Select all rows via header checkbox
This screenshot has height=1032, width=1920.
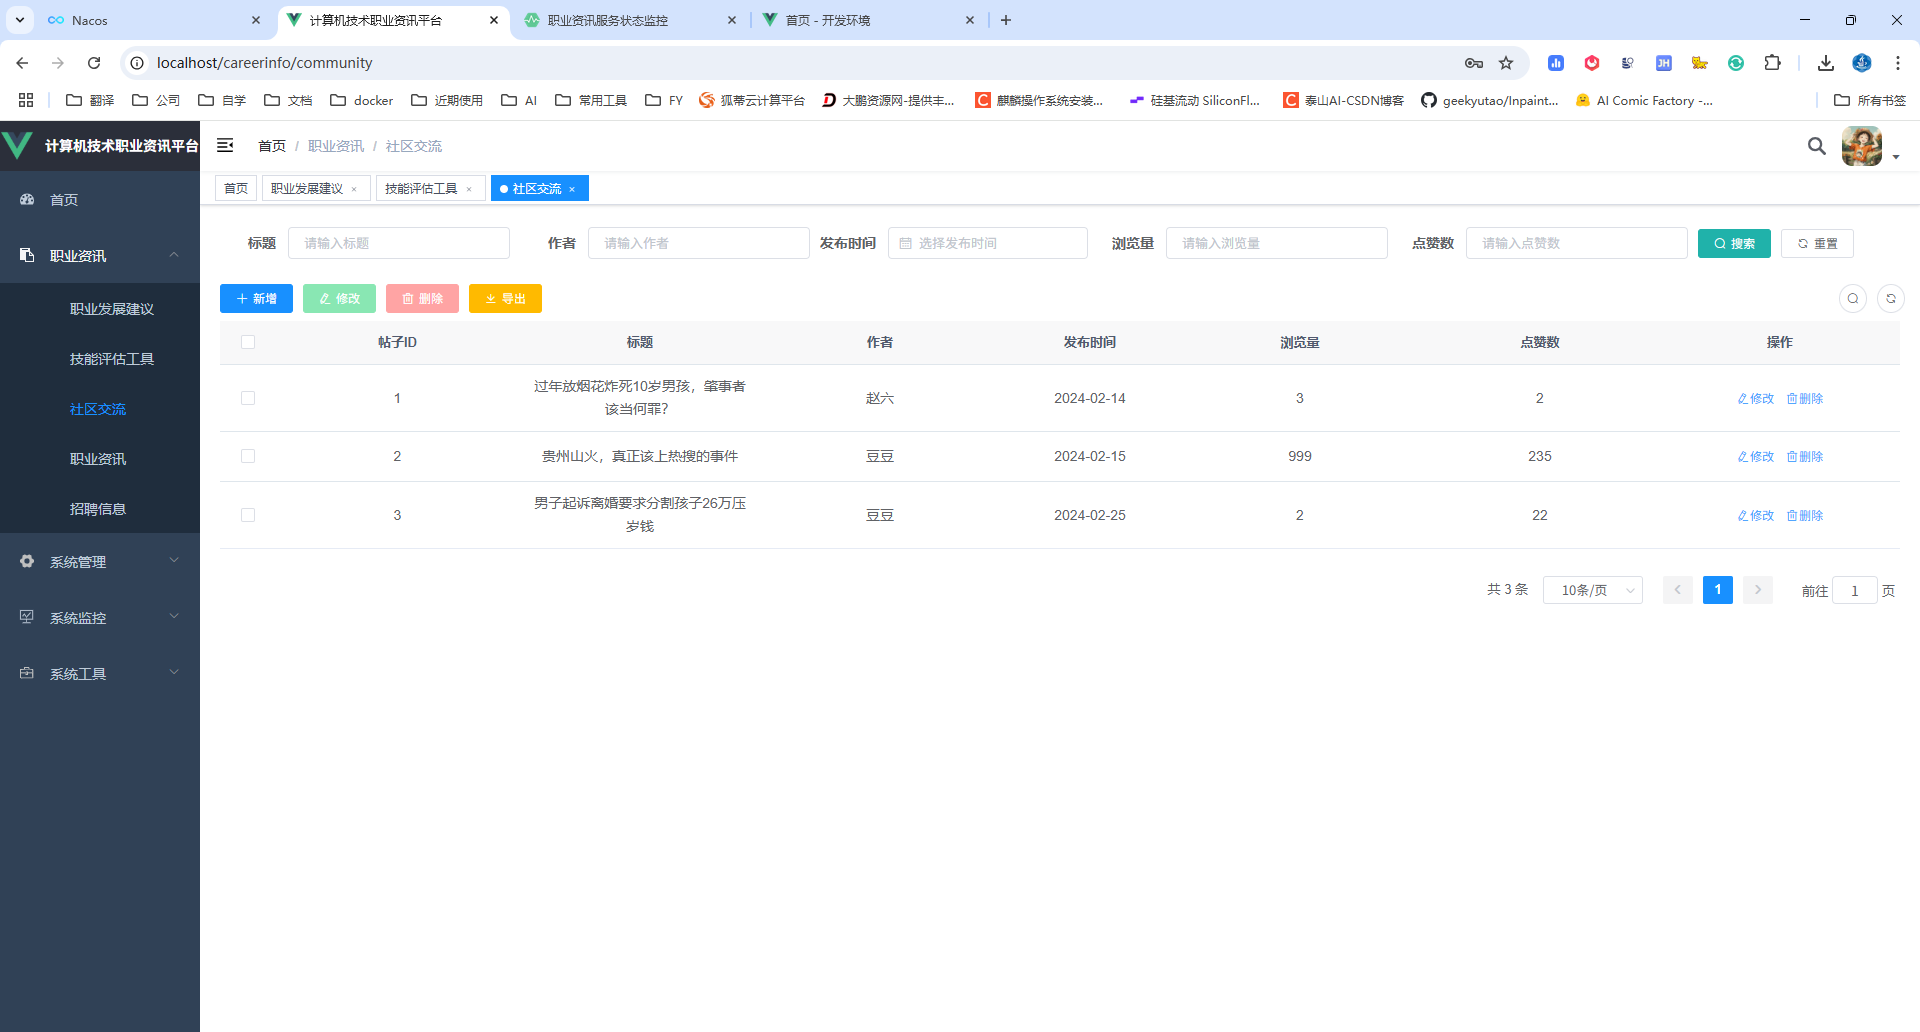pyautogui.click(x=248, y=342)
